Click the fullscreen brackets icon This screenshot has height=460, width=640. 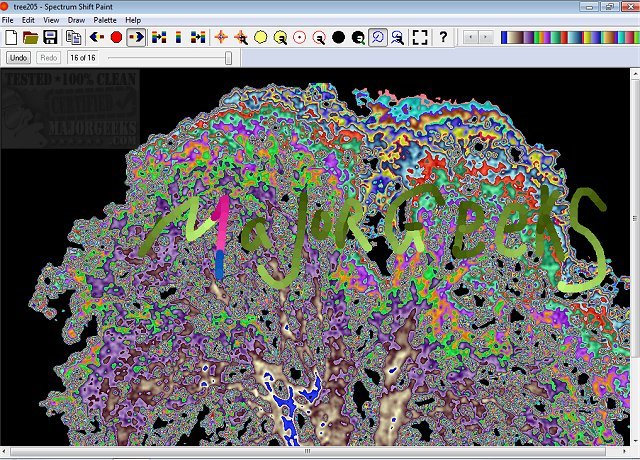point(420,37)
